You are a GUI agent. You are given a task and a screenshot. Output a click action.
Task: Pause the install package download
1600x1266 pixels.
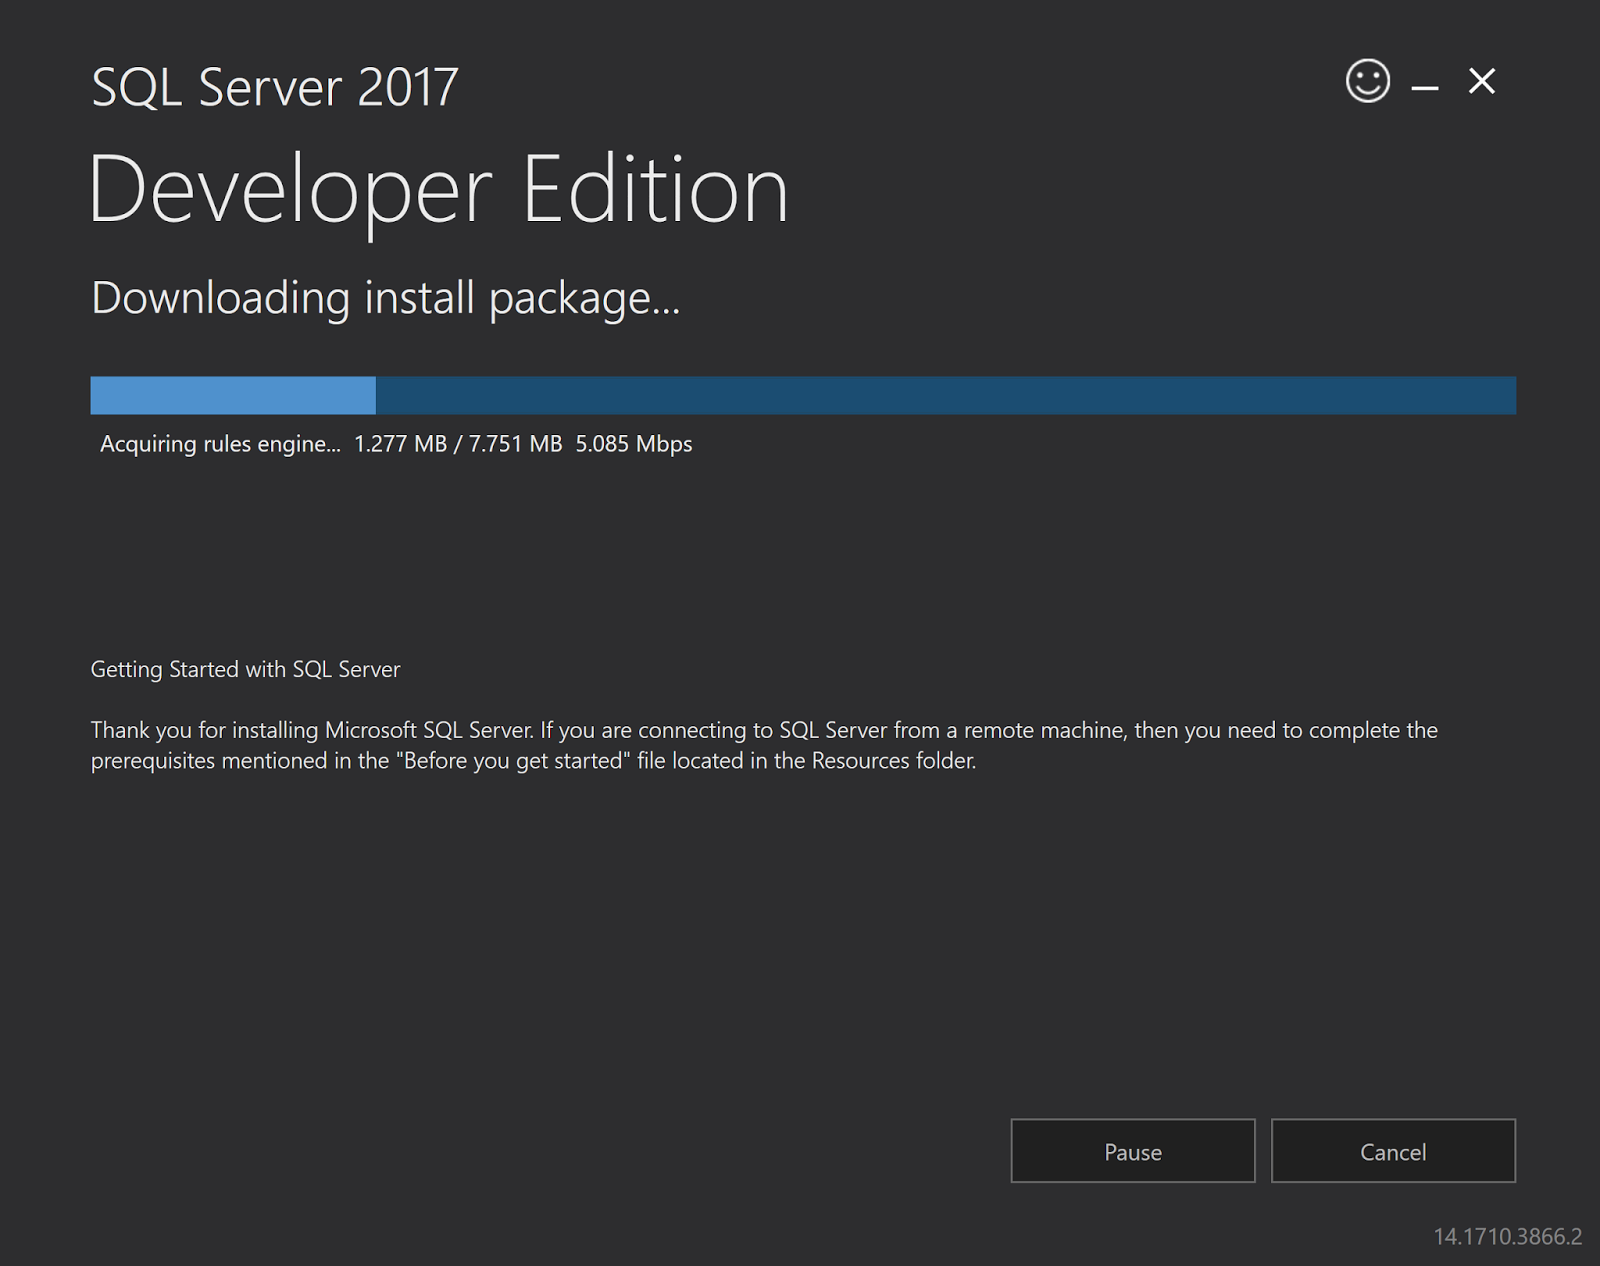(x=1132, y=1151)
